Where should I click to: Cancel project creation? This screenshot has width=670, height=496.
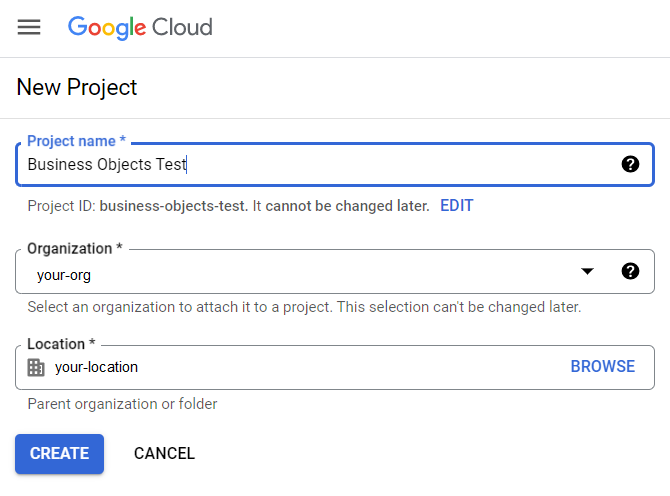164,453
